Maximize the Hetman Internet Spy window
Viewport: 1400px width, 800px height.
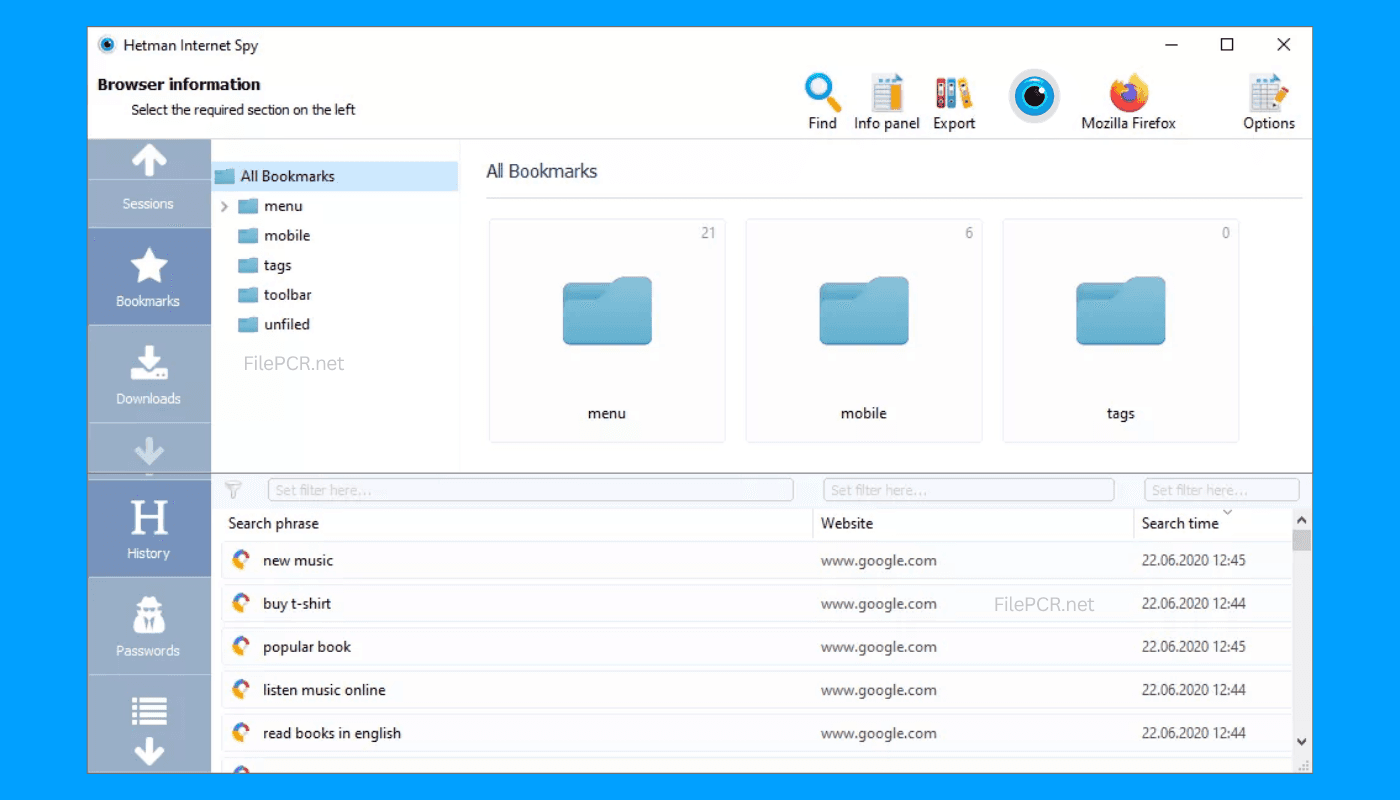pos(1227,44)
